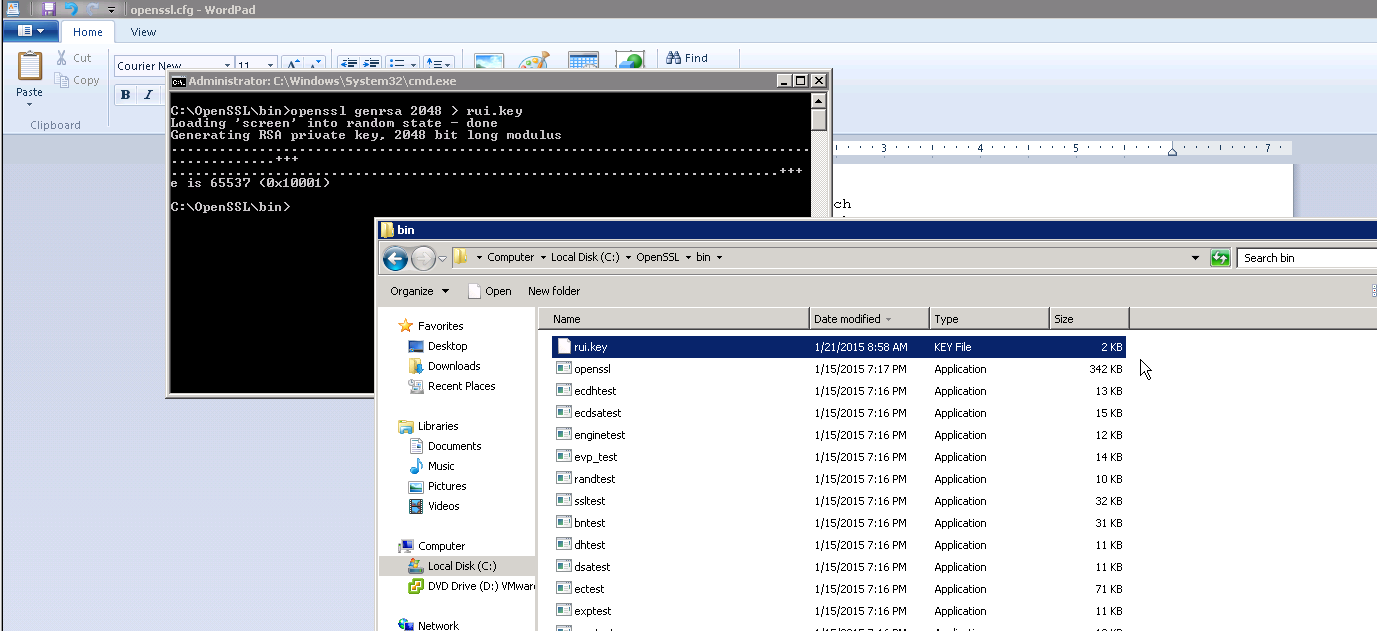1377x631 pixels.
Task: Click the Date and time icon in ribbon
Action: pos(583,62)
